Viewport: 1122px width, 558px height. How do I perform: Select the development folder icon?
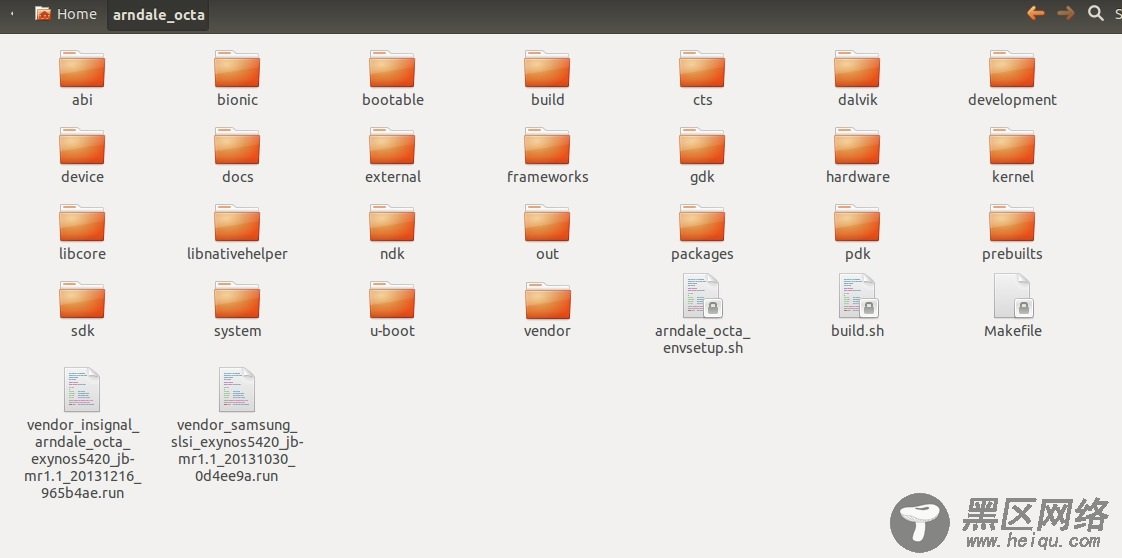1012,69
